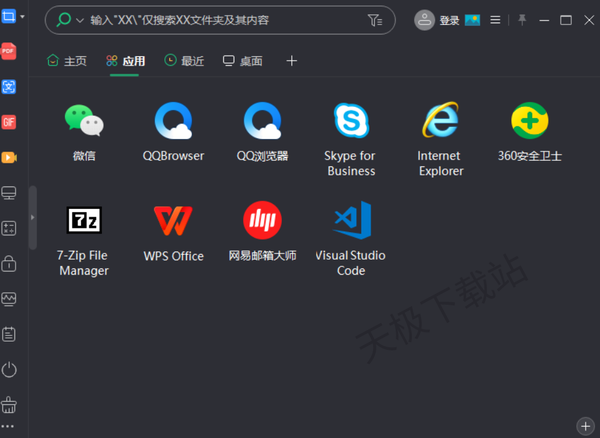Click the power icon in sidebar
Viewport: 600px width, 438px height.
click(9, 370)
